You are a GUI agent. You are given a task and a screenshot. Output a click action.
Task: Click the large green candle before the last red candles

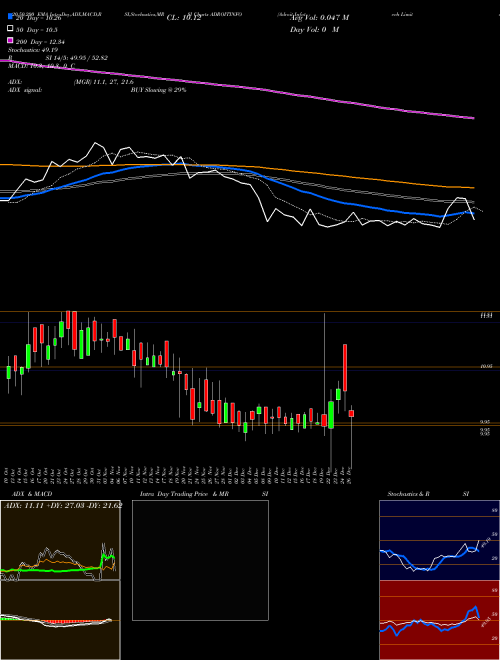331,415
